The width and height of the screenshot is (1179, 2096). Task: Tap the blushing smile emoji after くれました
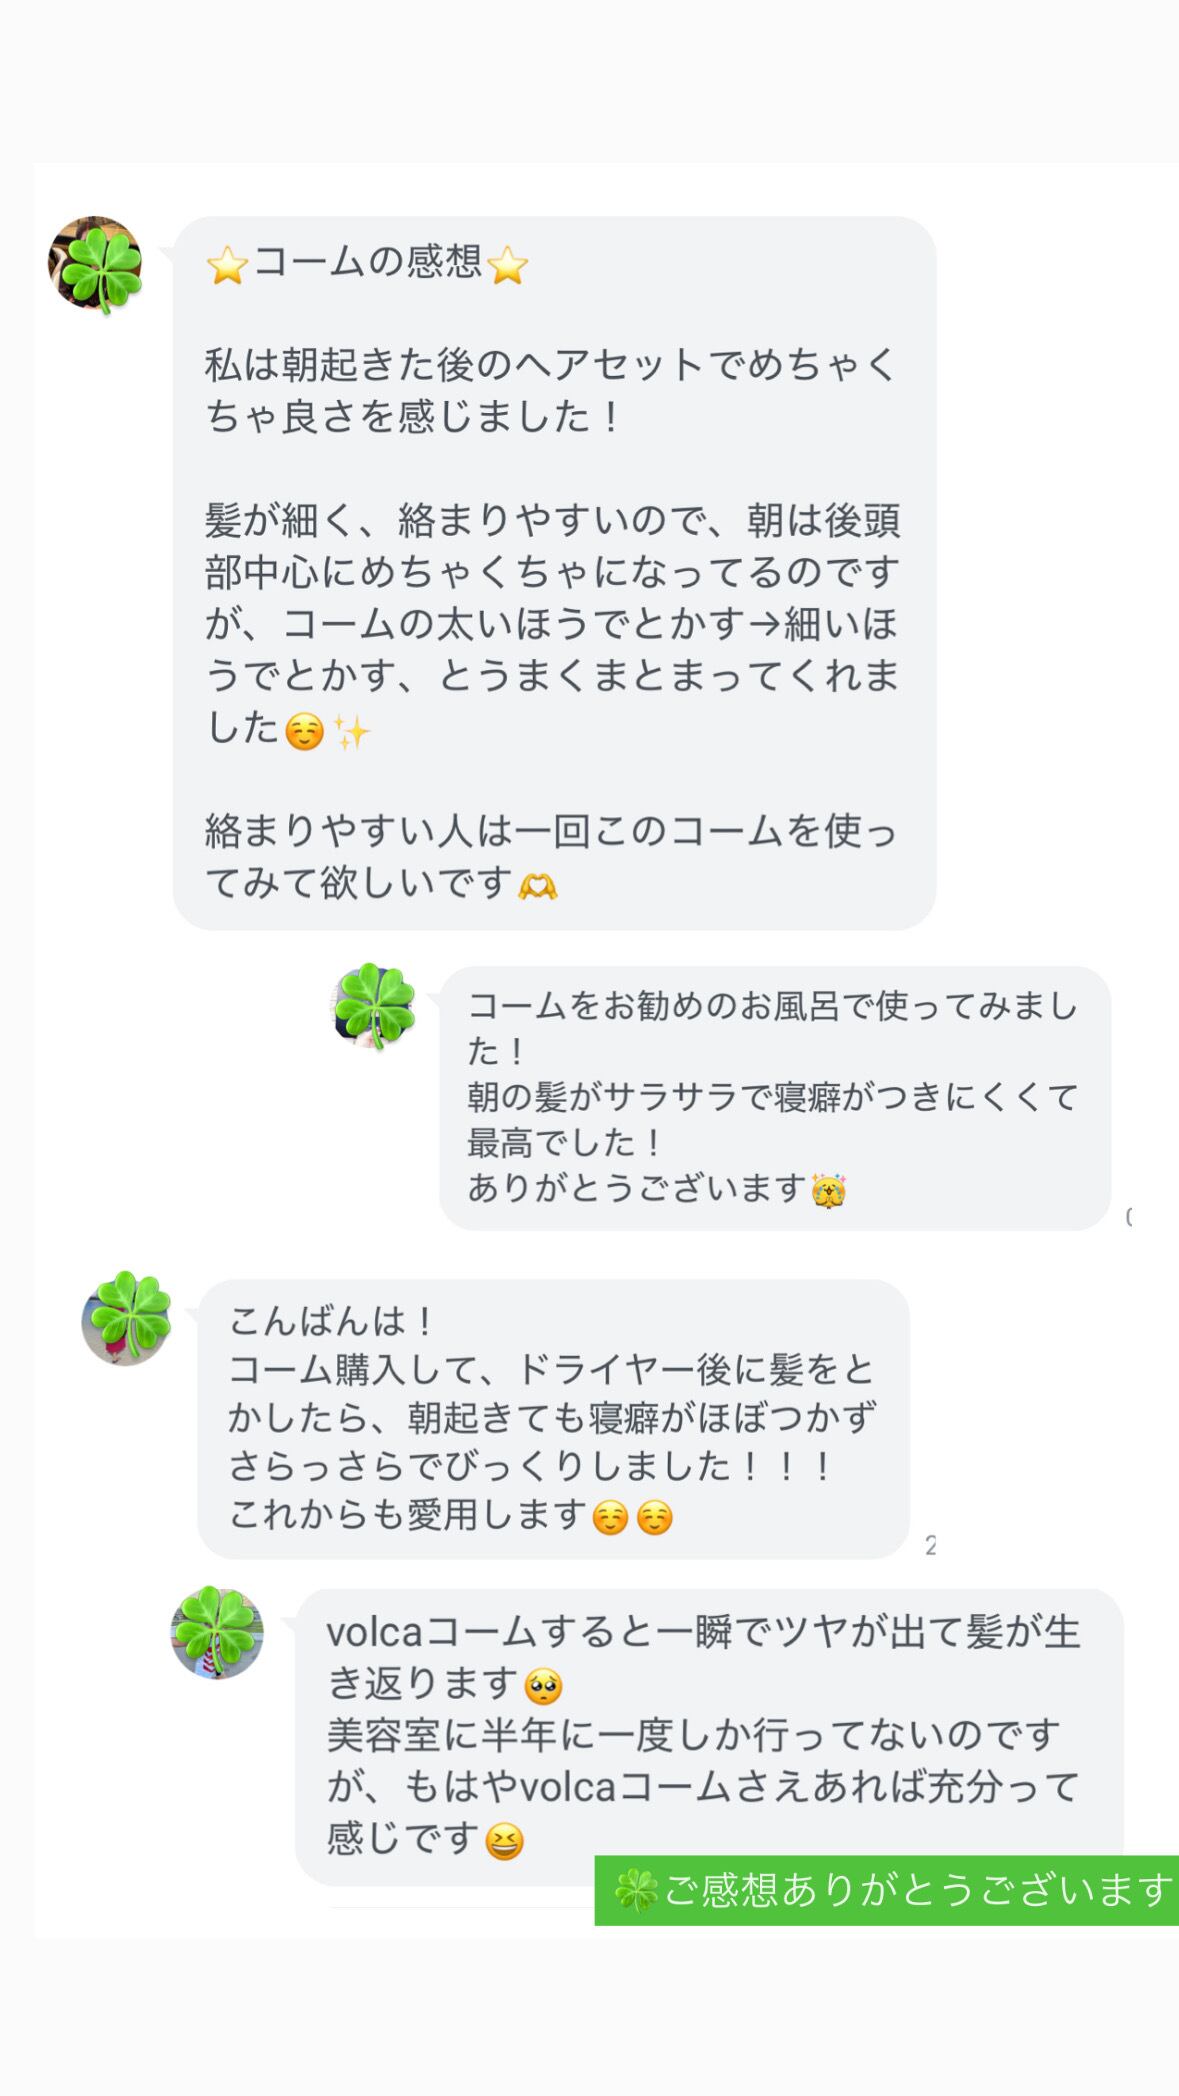tap(304, 733)
